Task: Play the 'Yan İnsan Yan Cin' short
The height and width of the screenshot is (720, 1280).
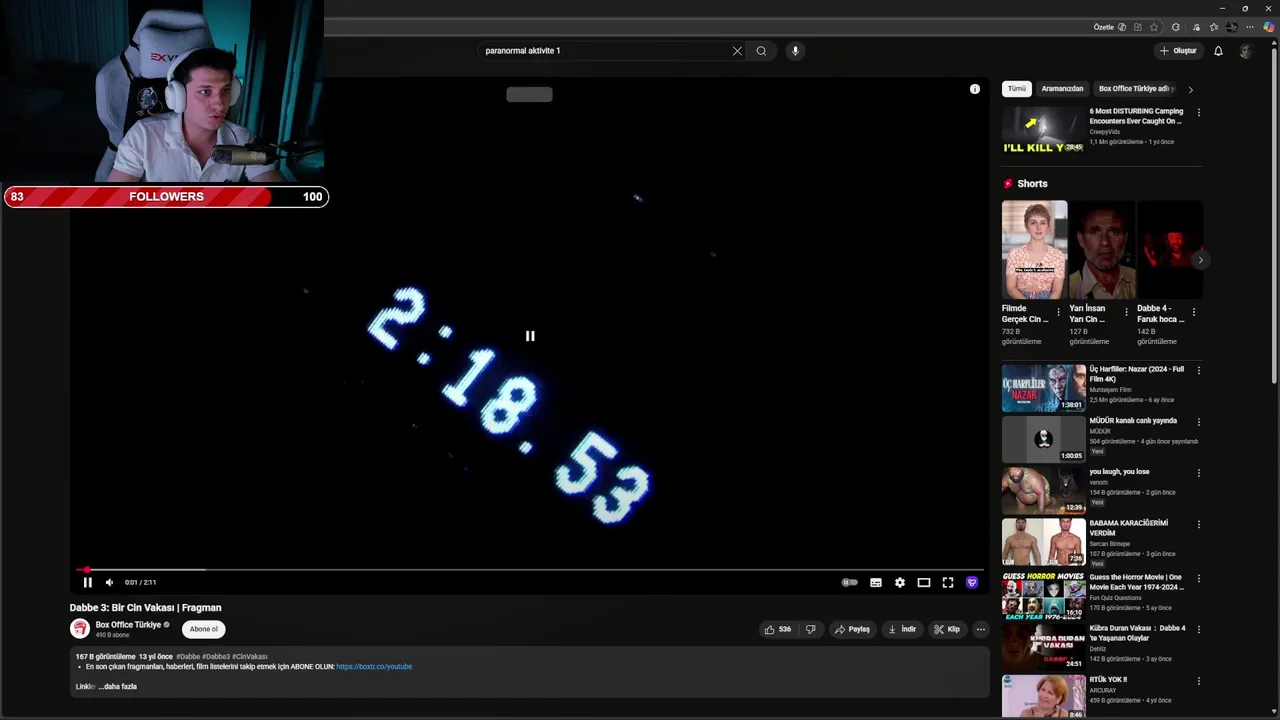Action: (1102, 250)
